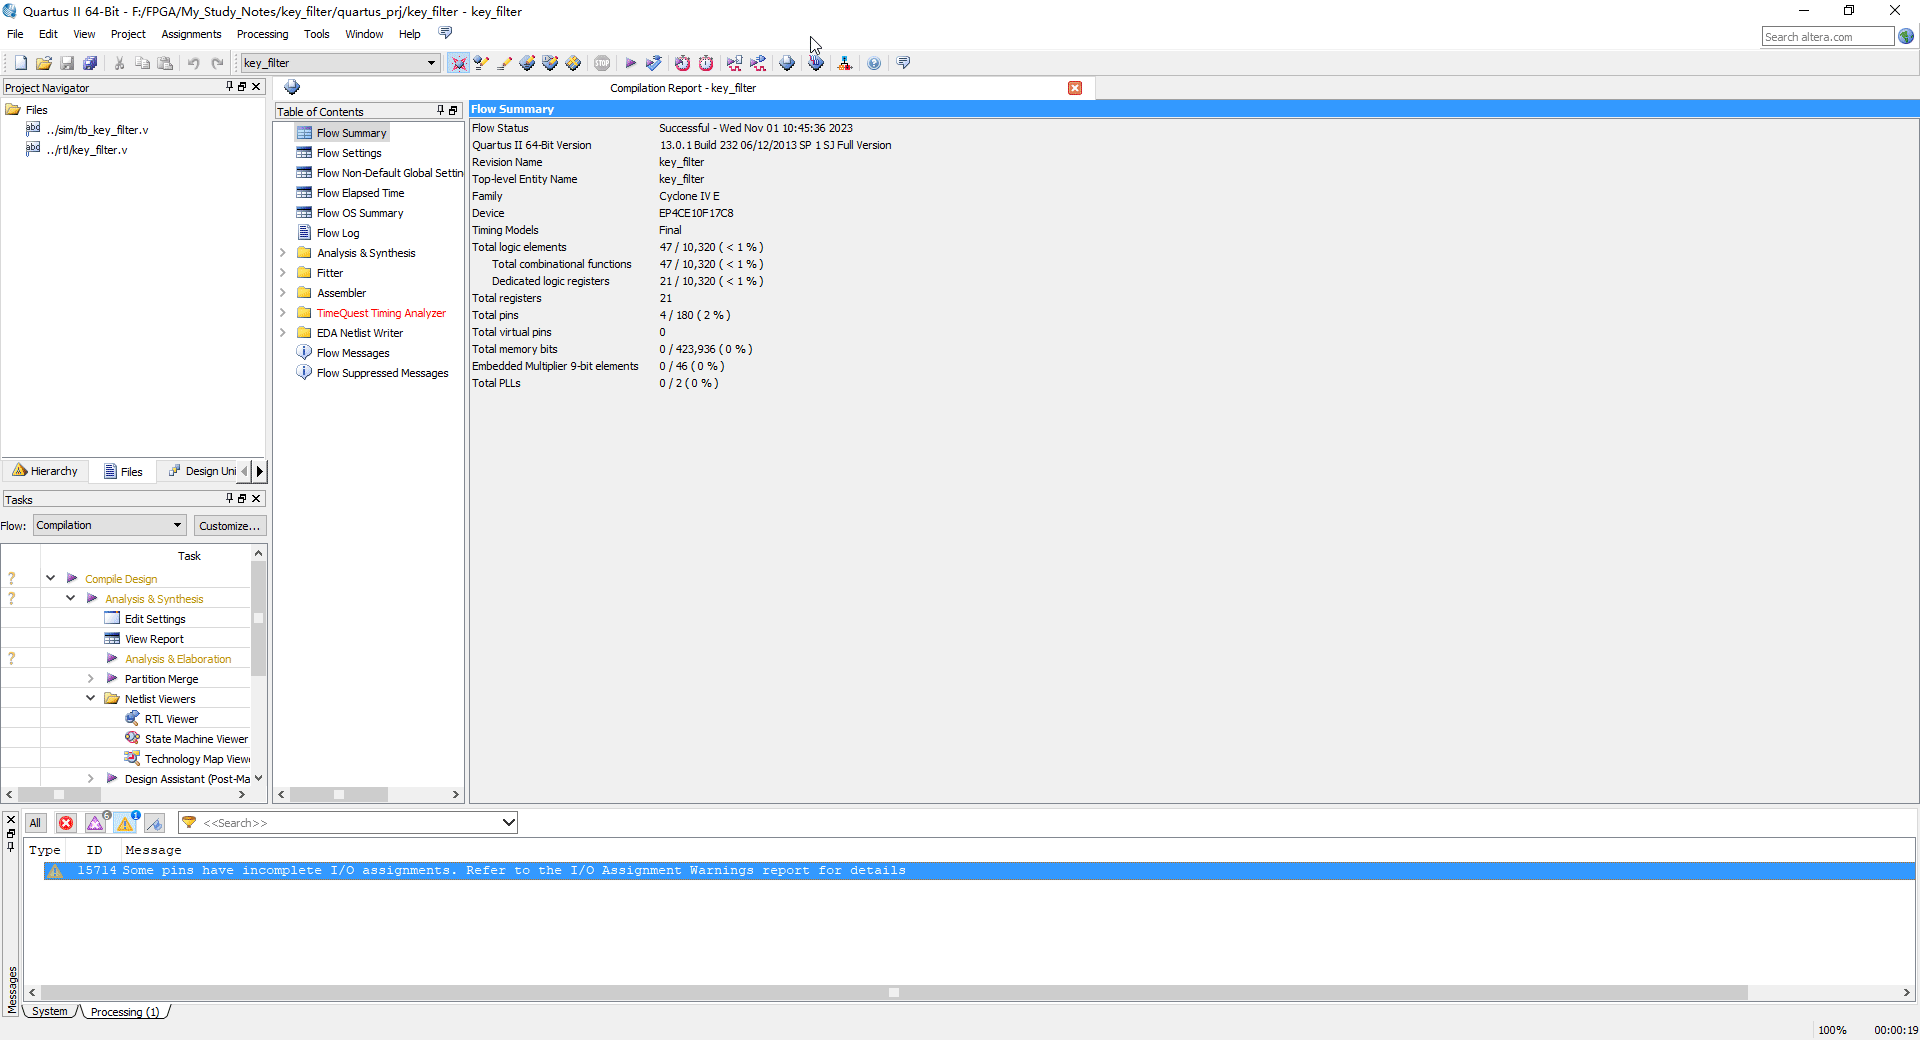Click the Assignment Editor pencil toolbar icon

click(504, 63)
